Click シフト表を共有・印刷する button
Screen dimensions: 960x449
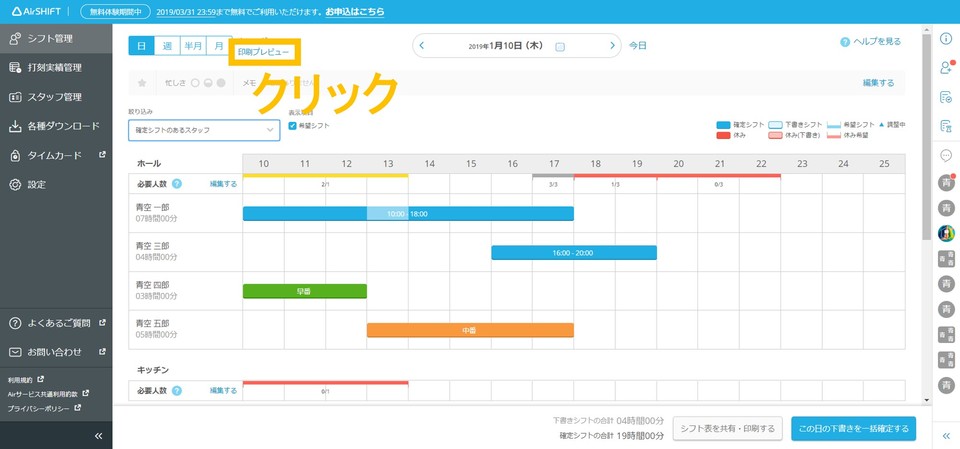[727, 428]
